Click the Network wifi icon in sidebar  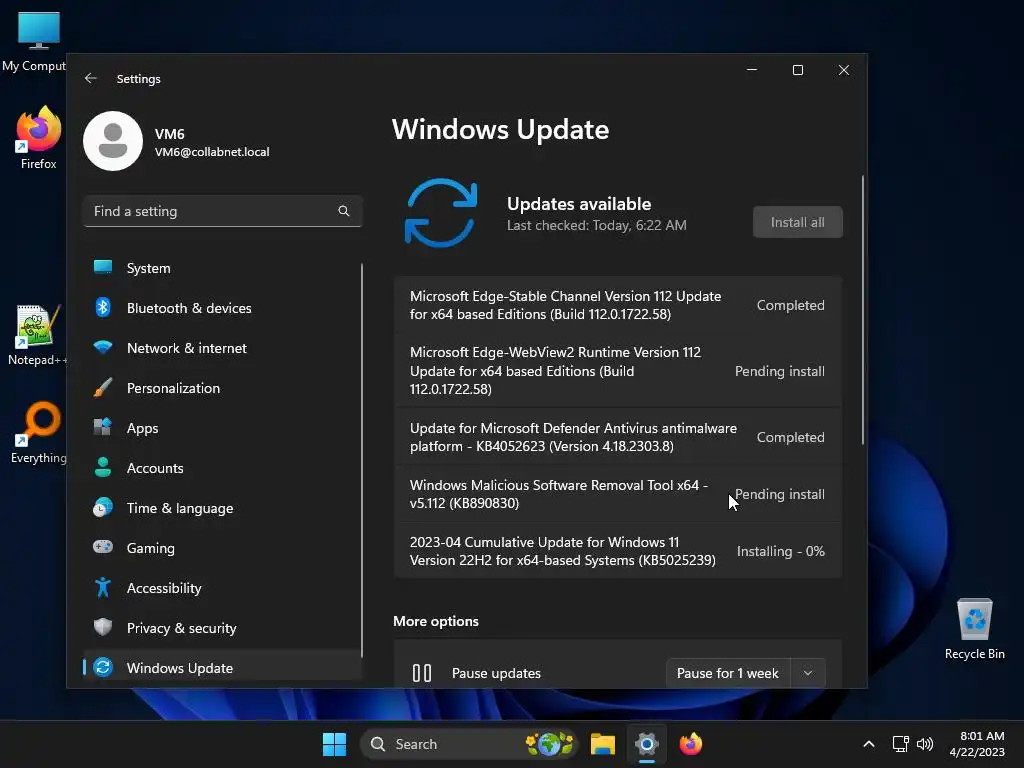point(103,347)
